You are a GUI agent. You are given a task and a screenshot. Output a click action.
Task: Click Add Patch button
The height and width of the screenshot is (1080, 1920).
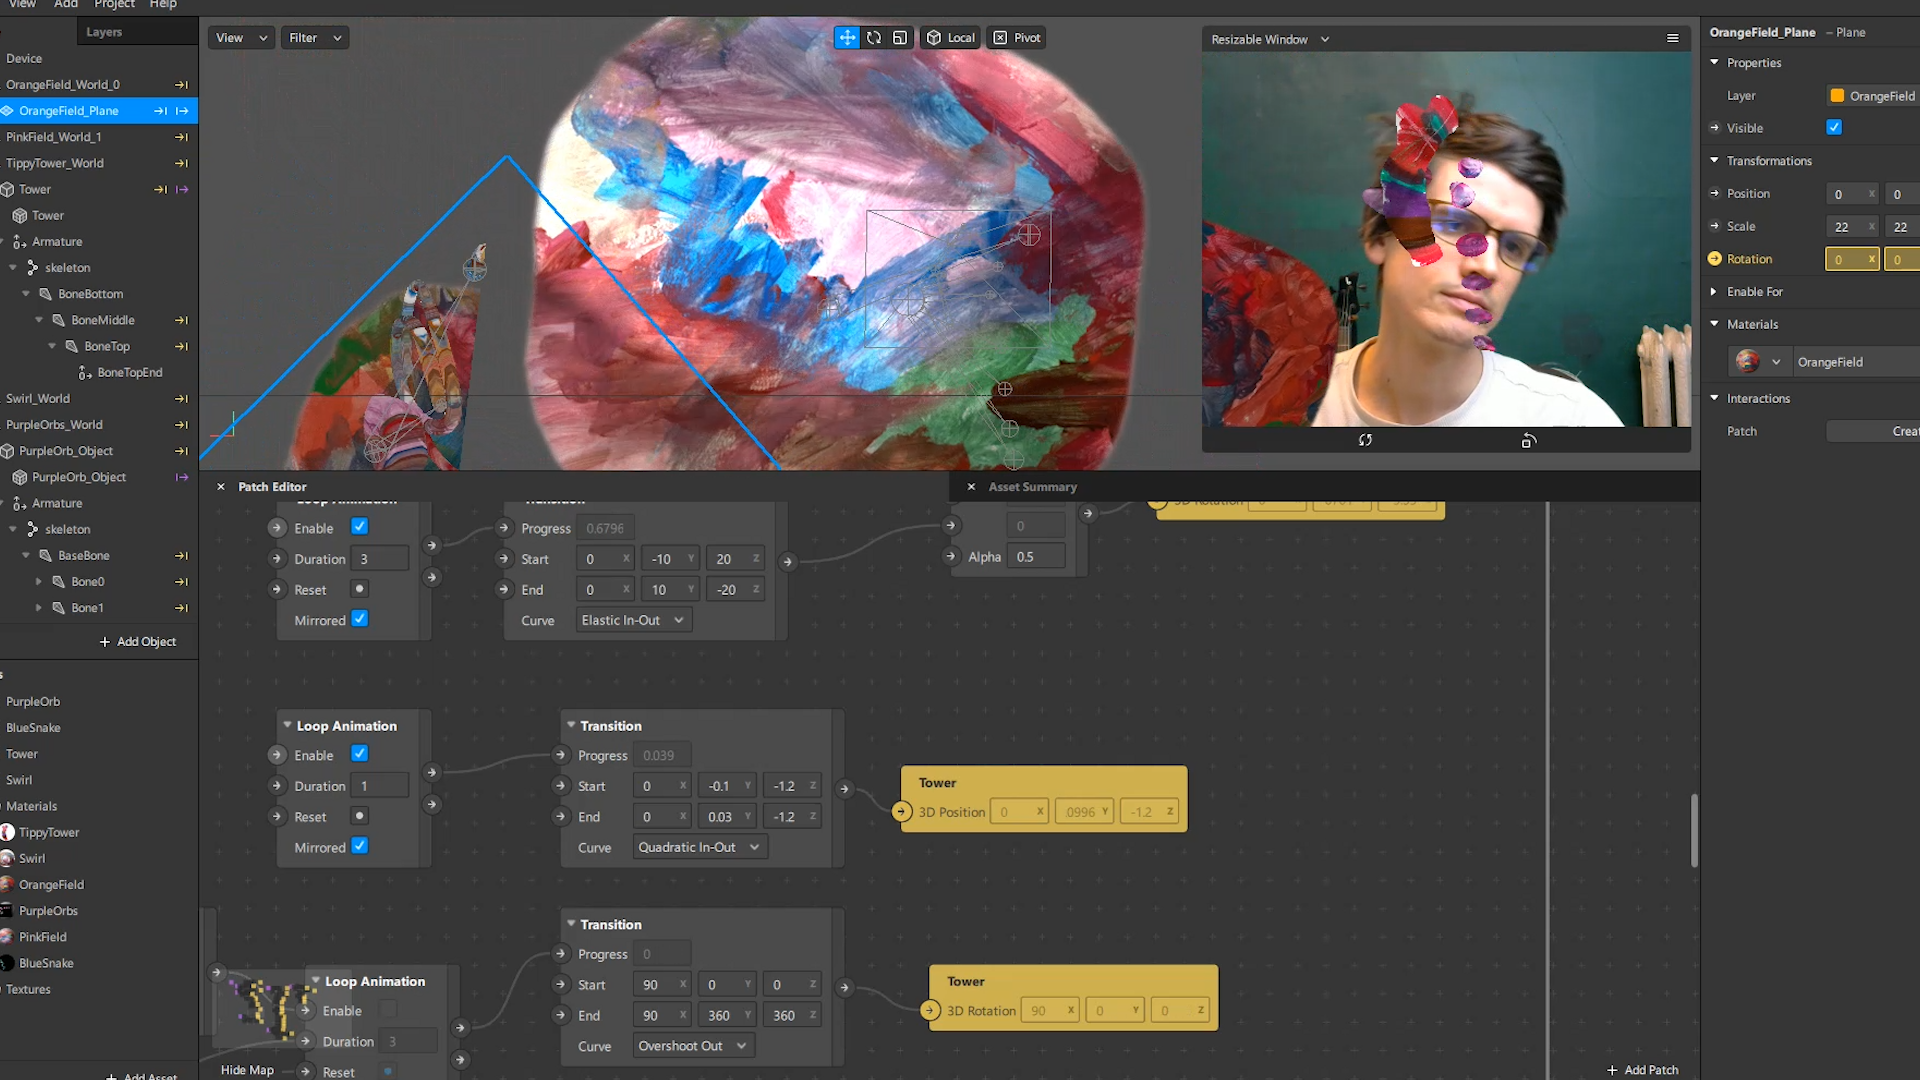point(1642,1069)
